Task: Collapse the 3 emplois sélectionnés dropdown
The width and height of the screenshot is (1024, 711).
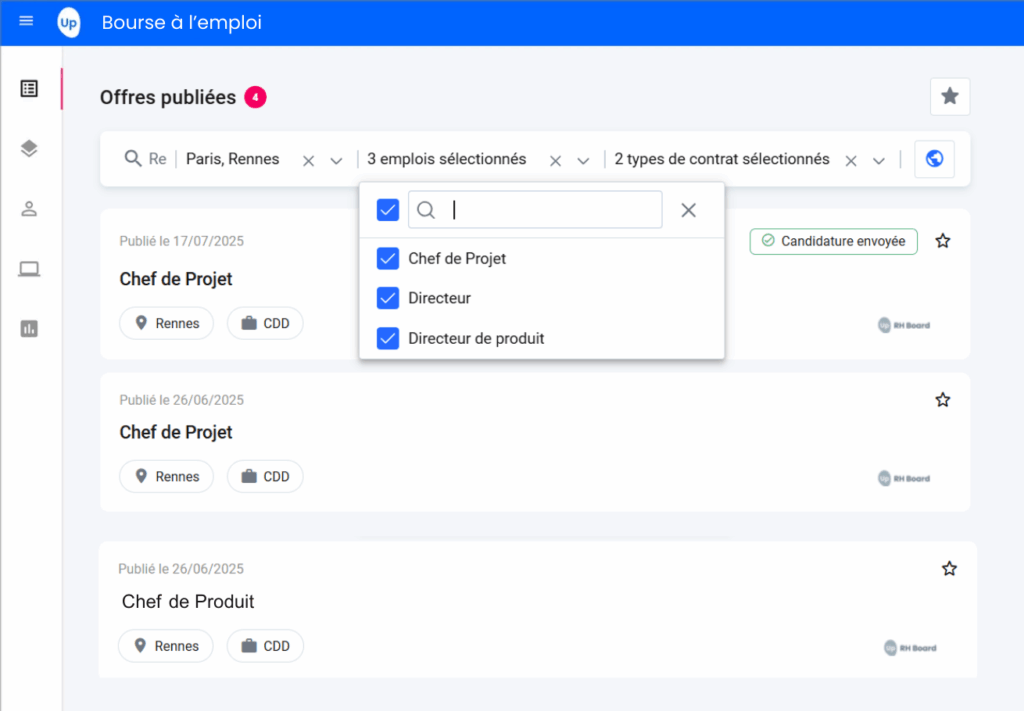Action: (583, 161)
